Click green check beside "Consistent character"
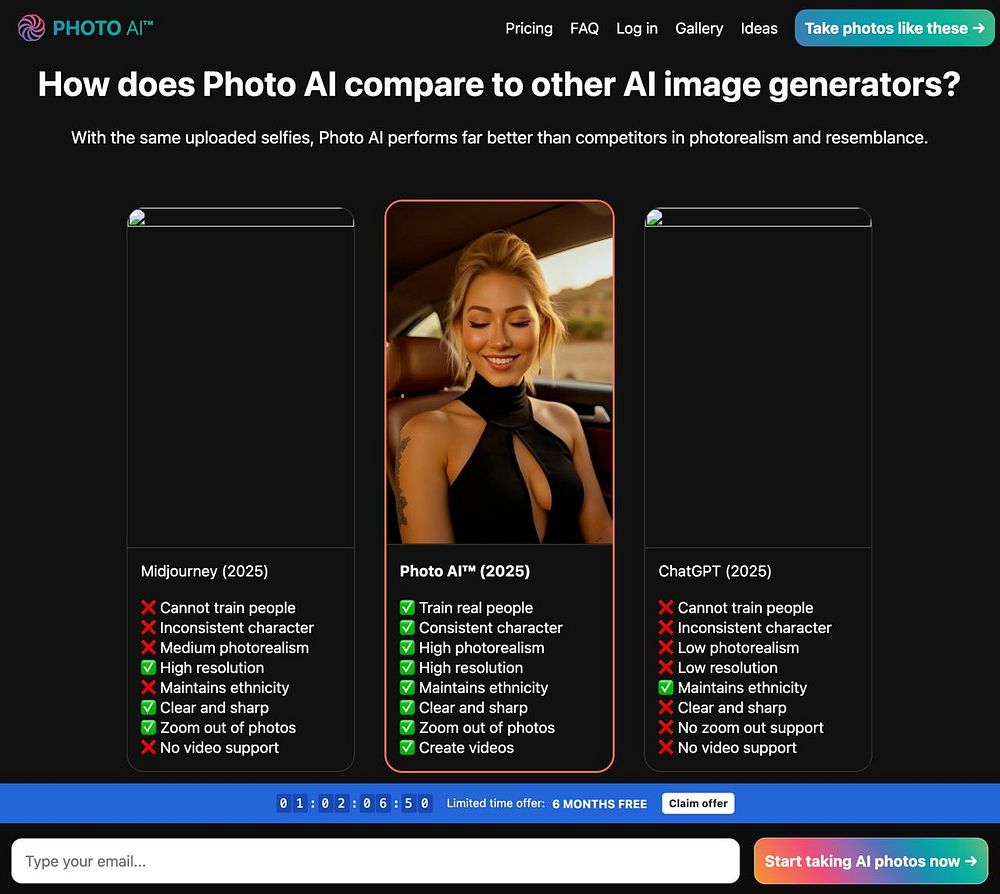Viewport: 1000px width, 894px height. [407, 627]
